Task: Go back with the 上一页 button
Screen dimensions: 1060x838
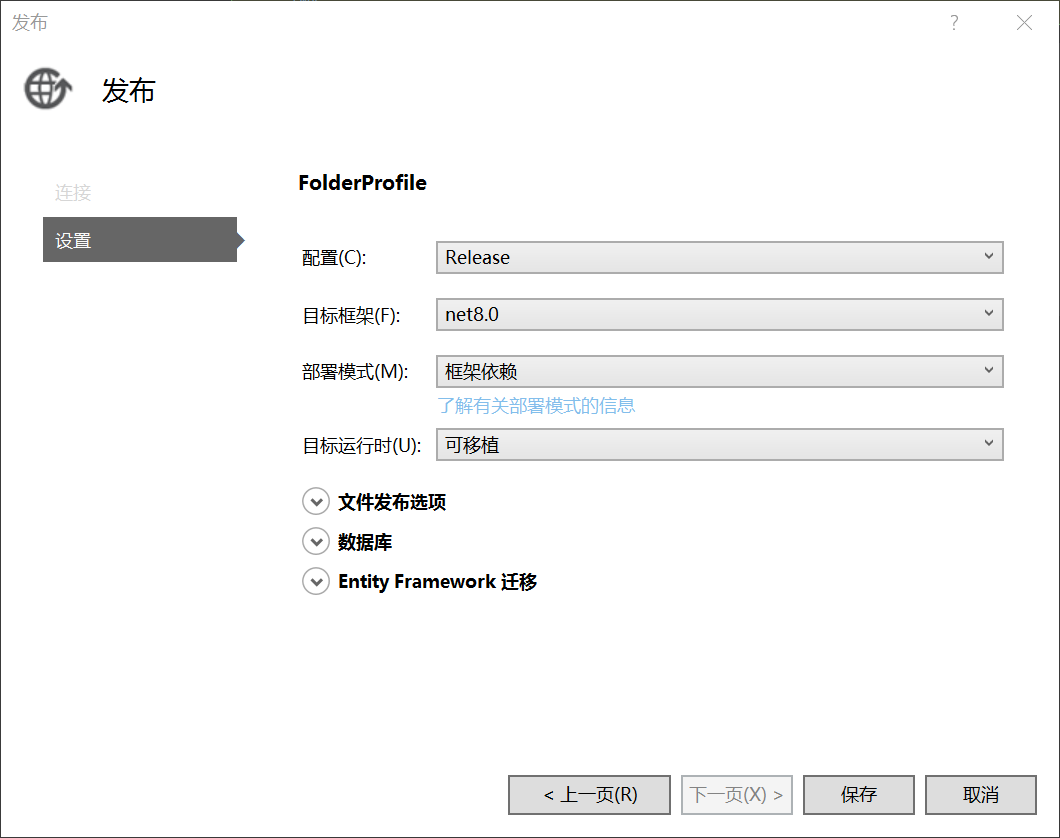Action: pos(589,795)
